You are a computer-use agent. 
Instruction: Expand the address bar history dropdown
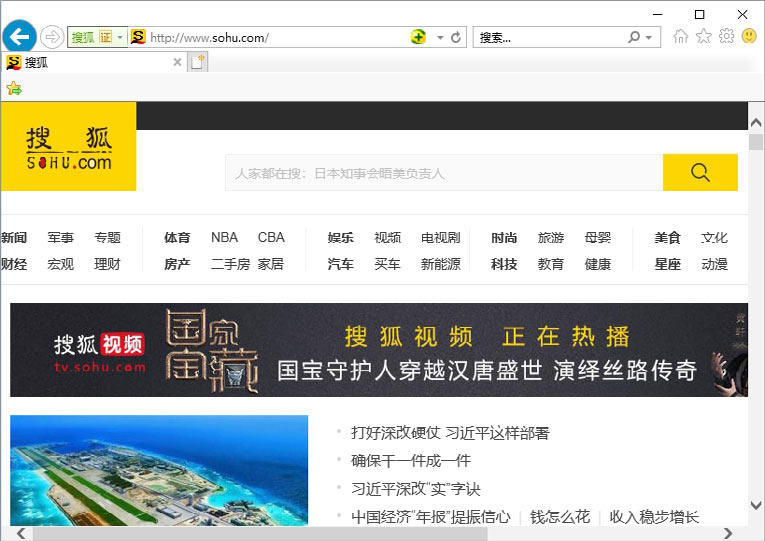click(440, 38)
